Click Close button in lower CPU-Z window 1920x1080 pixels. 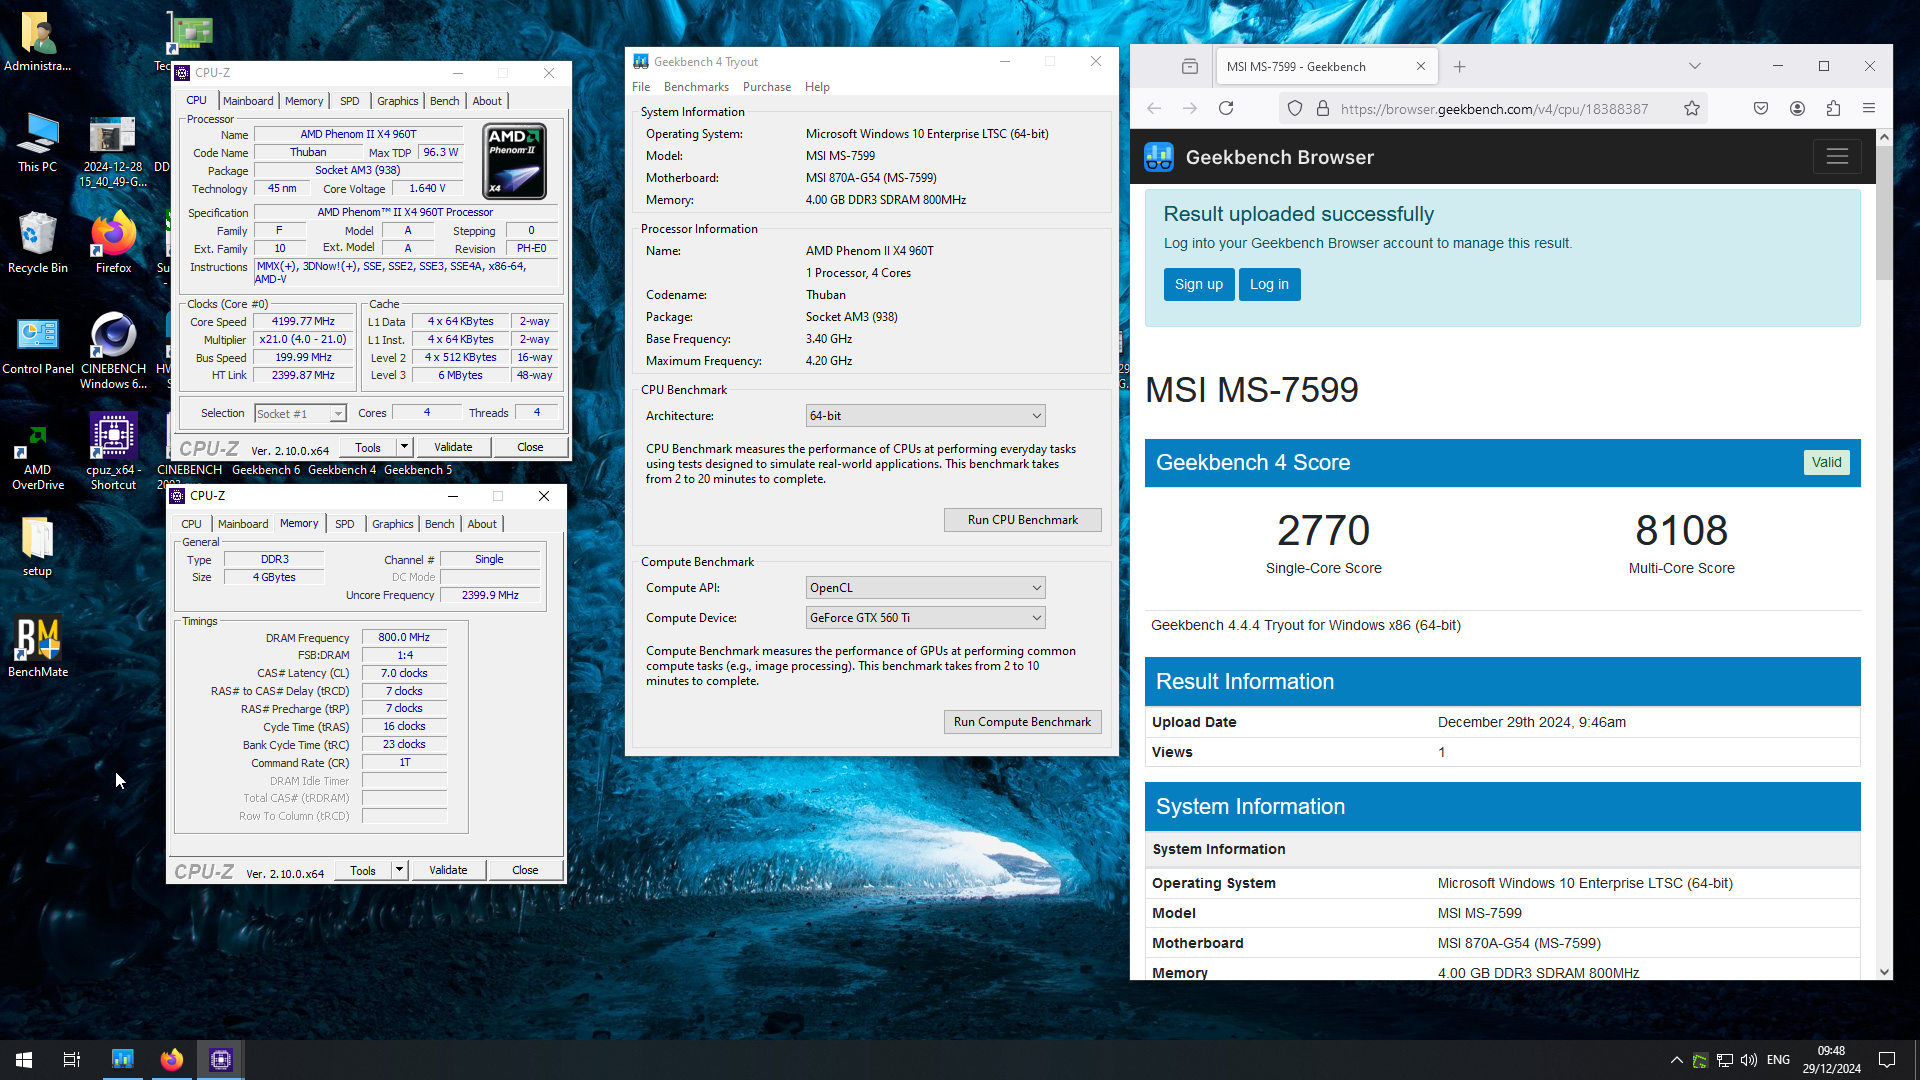[x=525, y=870]
